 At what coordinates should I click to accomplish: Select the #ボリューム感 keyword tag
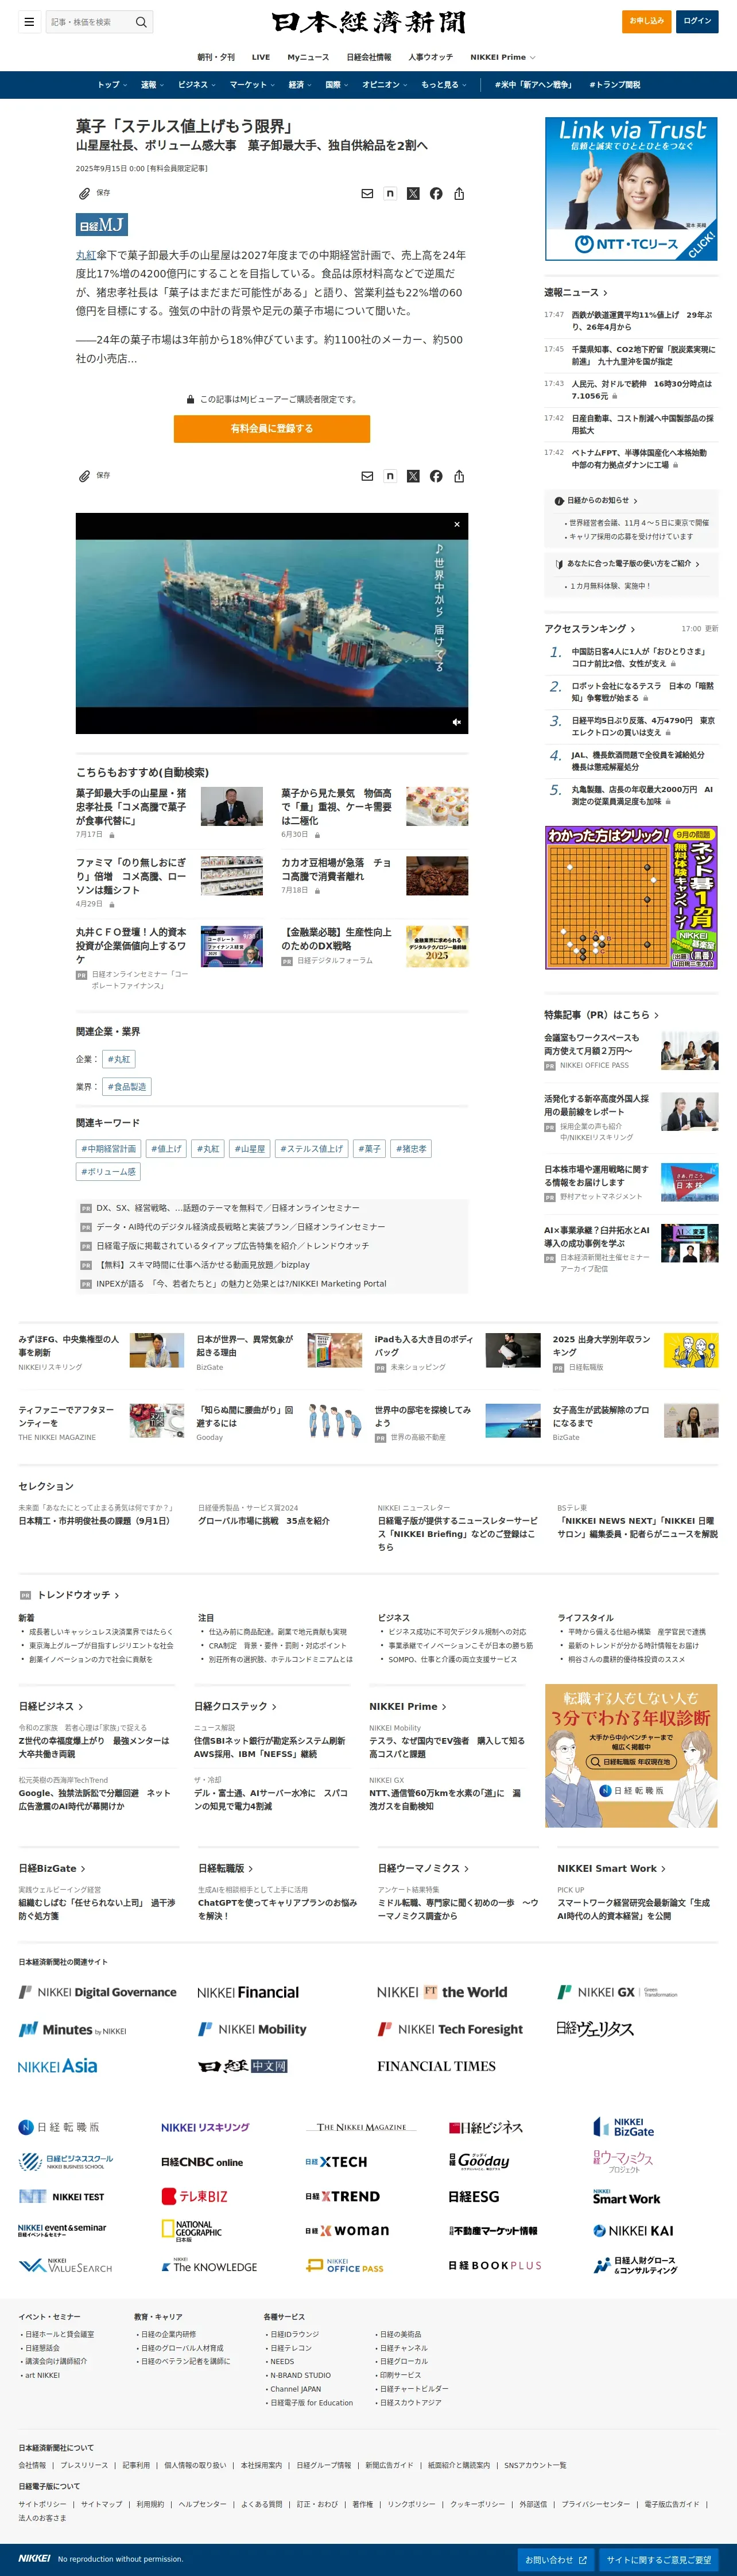[x=109, y=1171]
